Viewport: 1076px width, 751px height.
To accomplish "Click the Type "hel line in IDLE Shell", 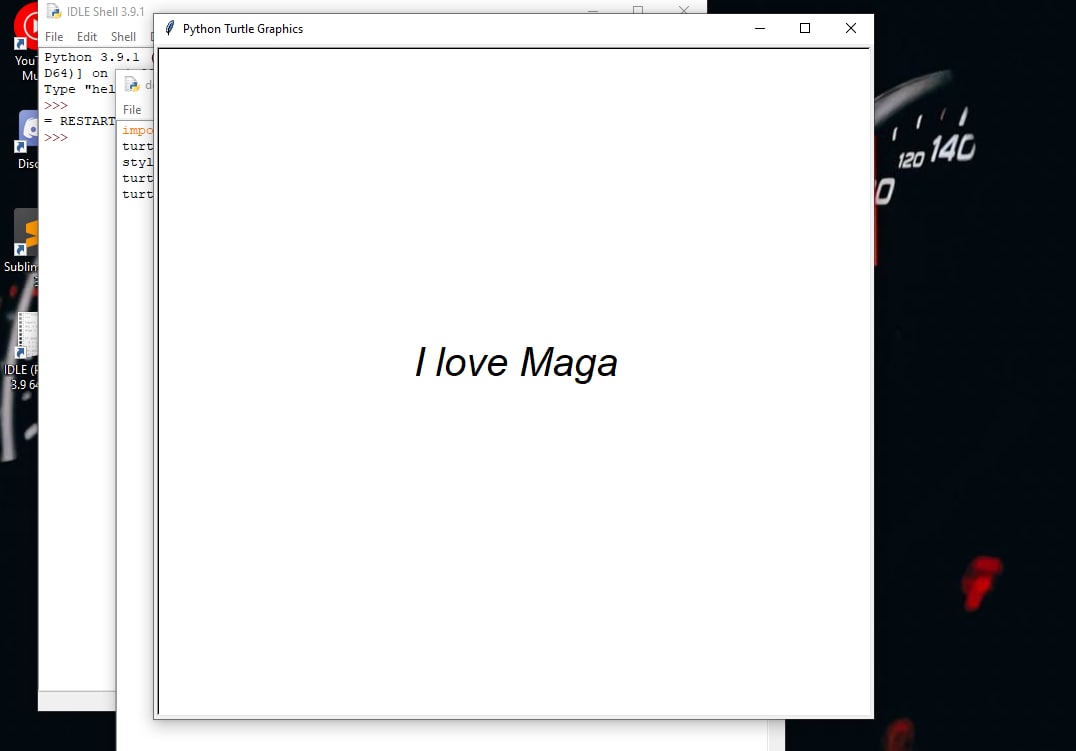I will tap(80, 89).
